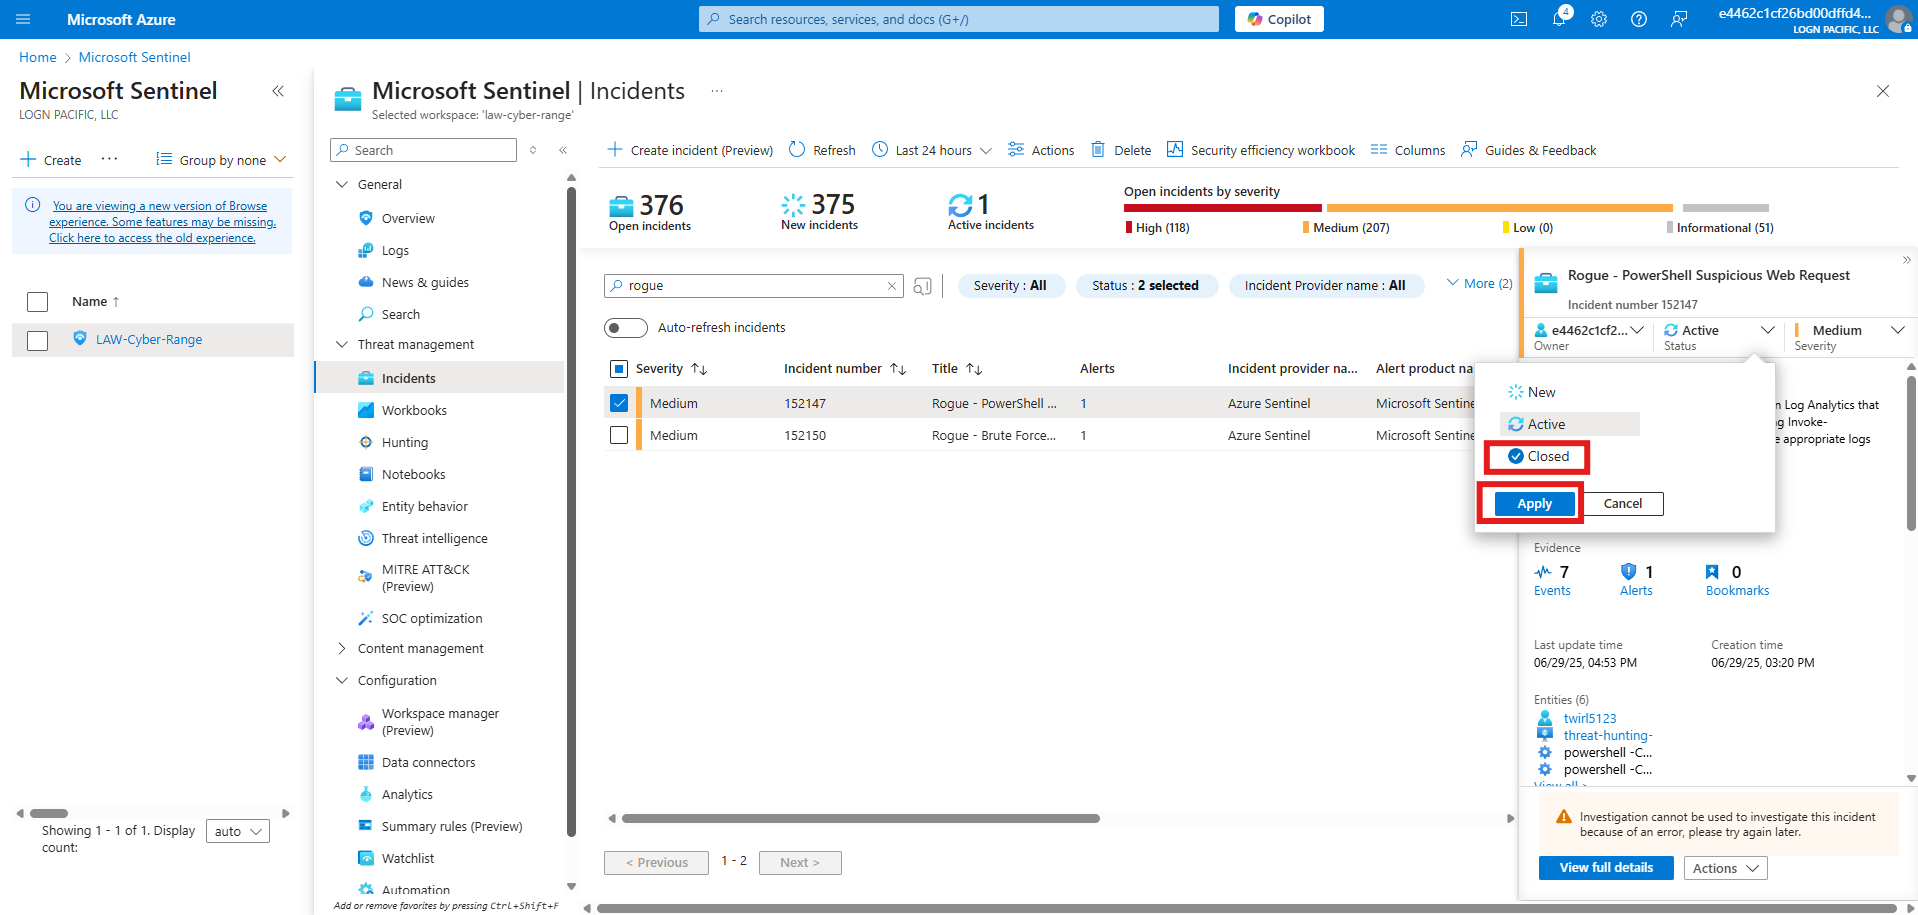This screenshot has width=1918, height=915.
Task: Open the Severity : All filter
Action: pyautogui.click(x=1010, y=285)
